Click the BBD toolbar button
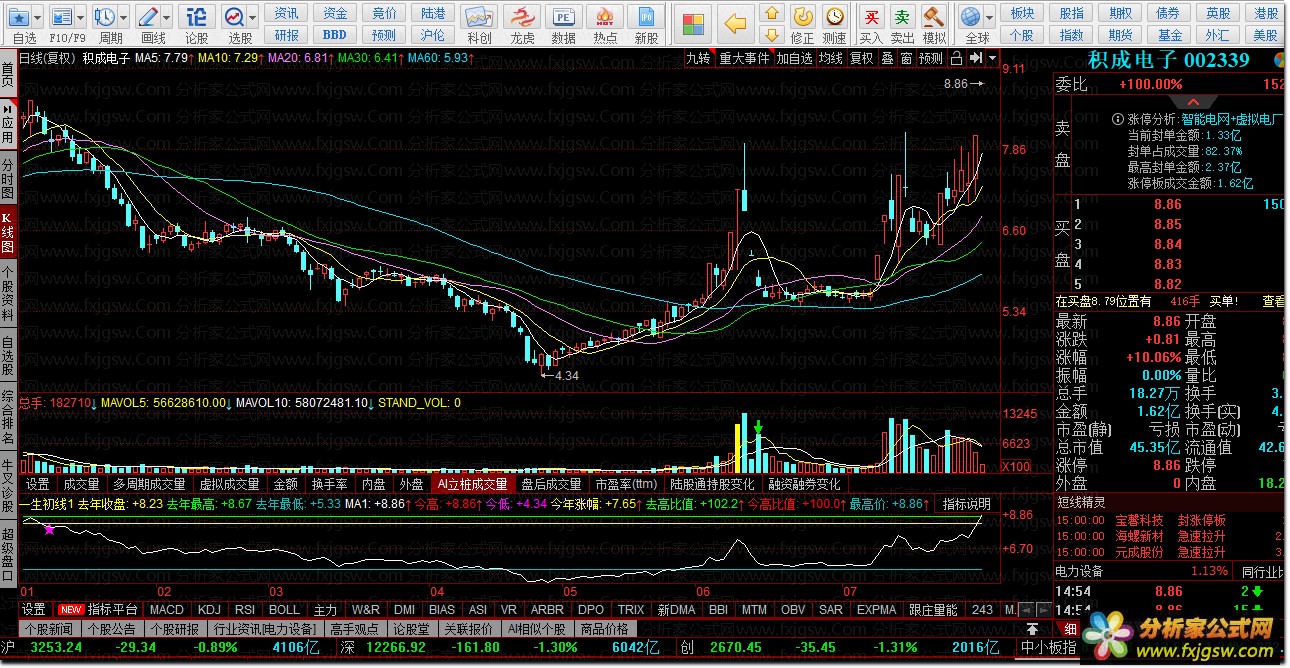The width and height of the screenshot is (1290, 668). (335, 35)
